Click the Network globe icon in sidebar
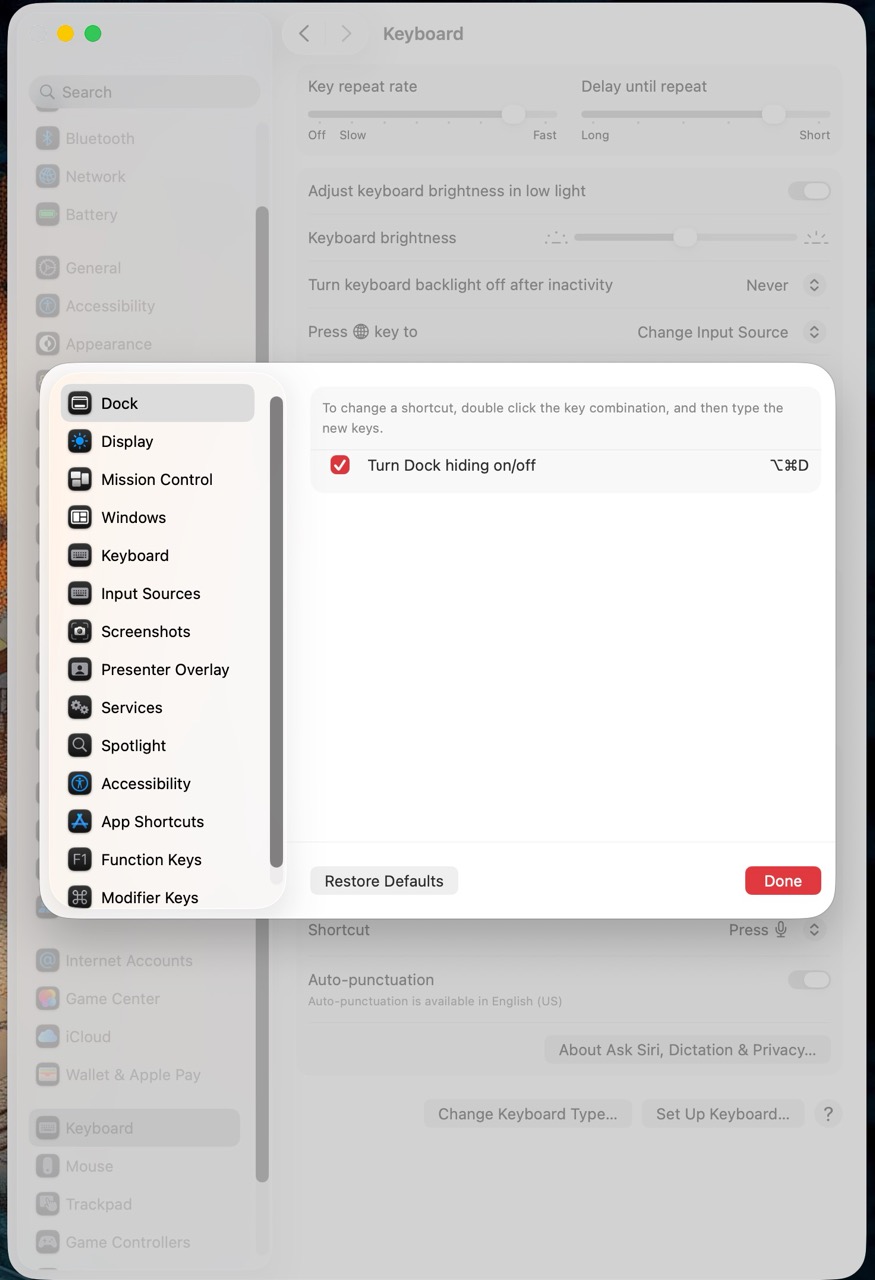 [48, 176]
